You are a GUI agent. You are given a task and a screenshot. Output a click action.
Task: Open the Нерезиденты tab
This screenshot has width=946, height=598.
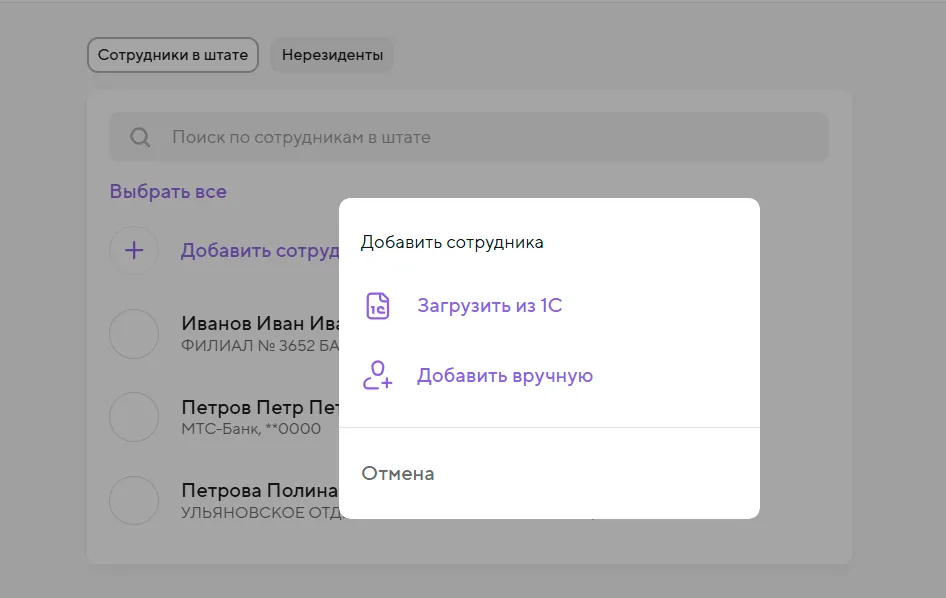click(332, 55)
